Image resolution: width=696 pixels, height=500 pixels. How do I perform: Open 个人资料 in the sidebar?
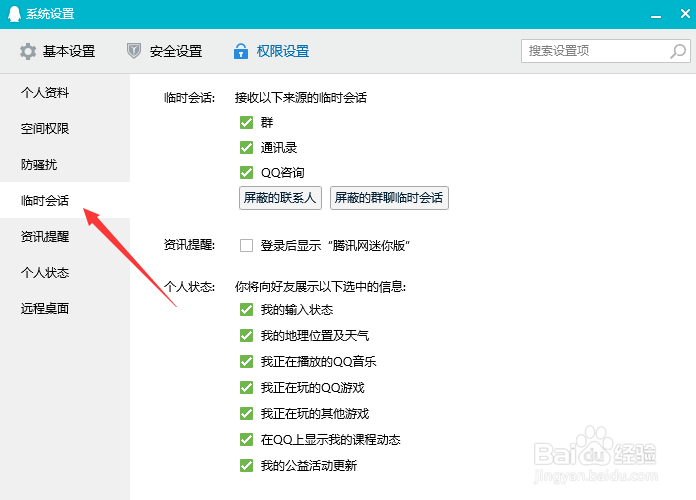point(65,92)
